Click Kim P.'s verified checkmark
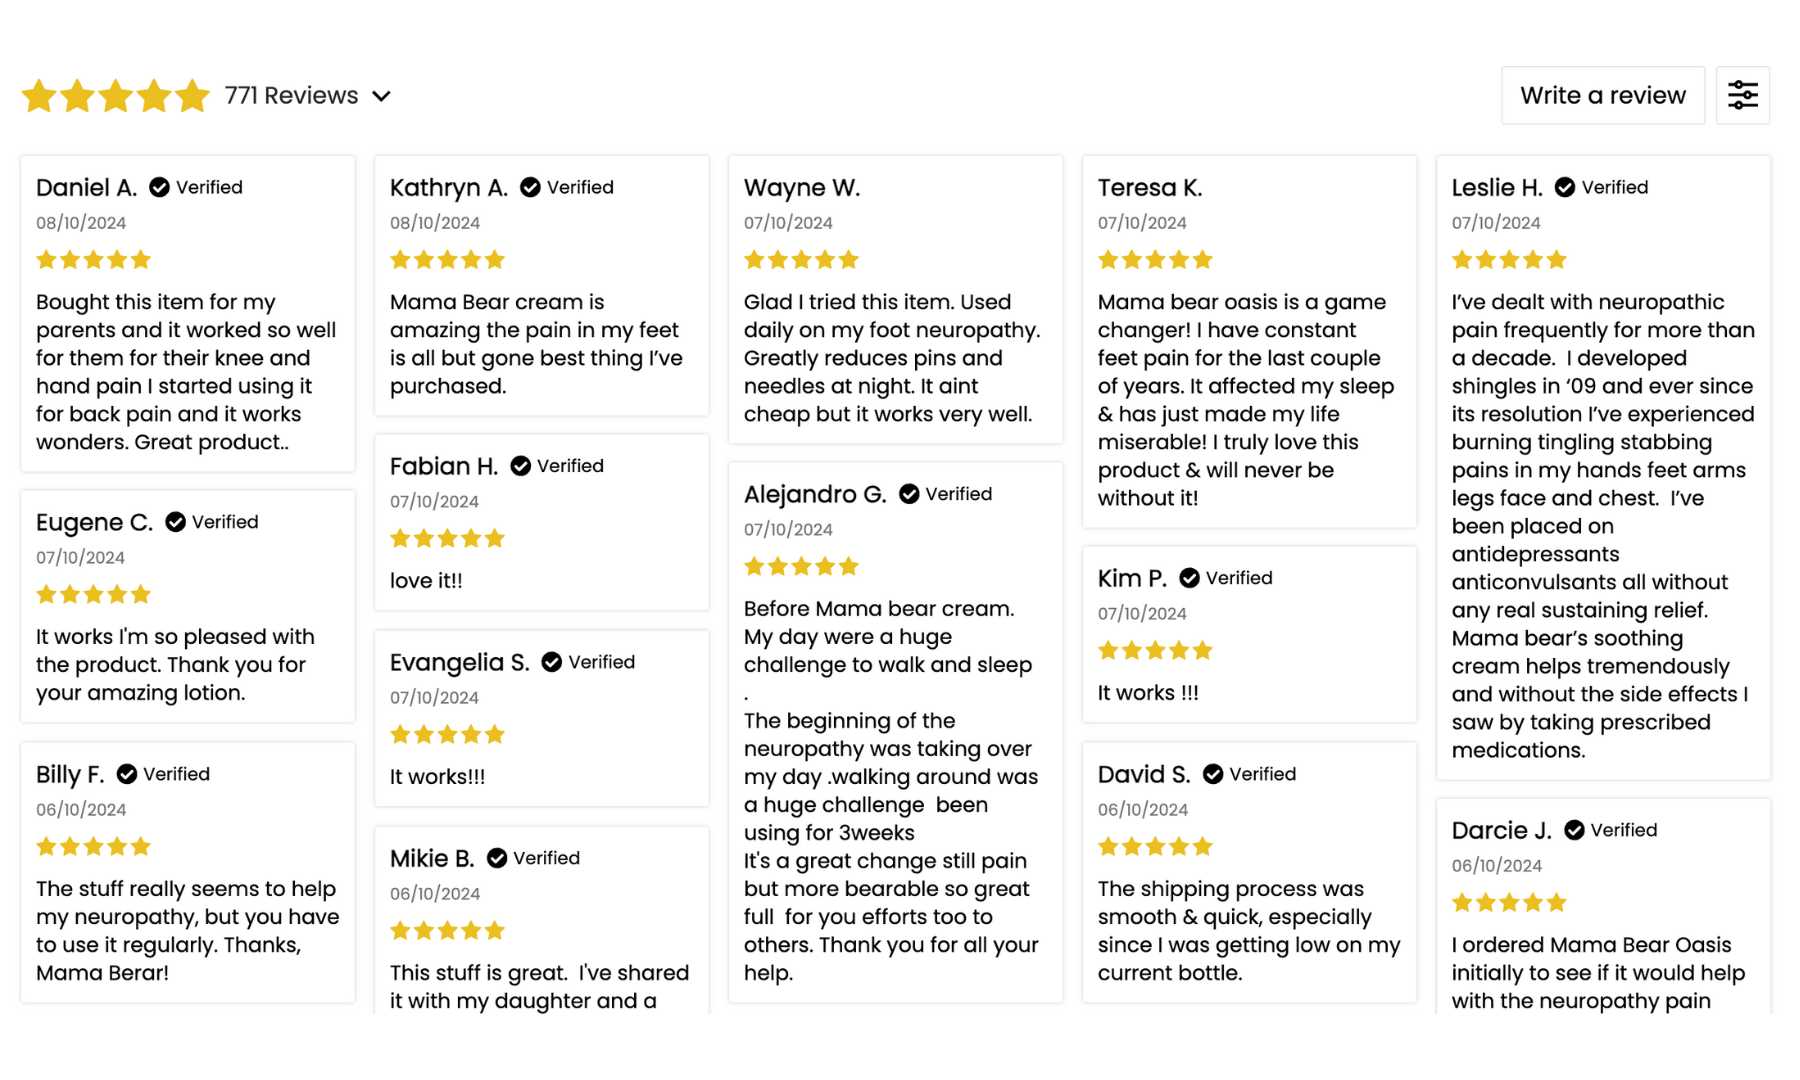The height and width of the screenshot is (1080, 1800). [x=1189, y=578]
